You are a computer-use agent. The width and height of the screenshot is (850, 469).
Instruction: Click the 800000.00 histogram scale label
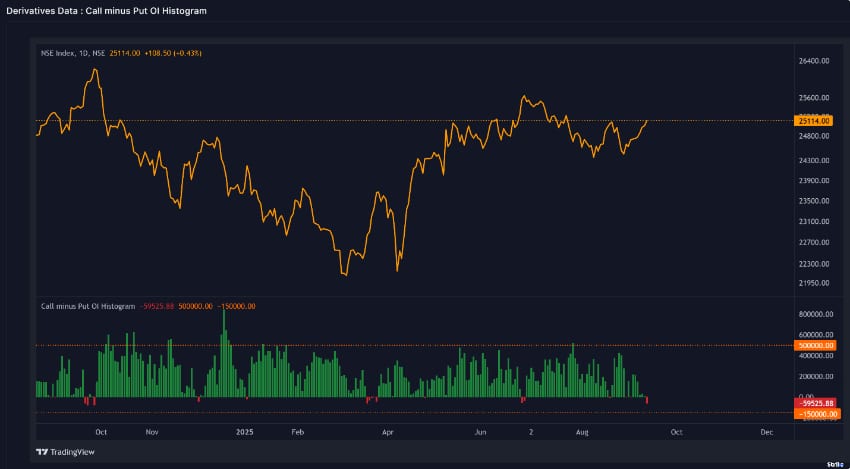point(814,314)
